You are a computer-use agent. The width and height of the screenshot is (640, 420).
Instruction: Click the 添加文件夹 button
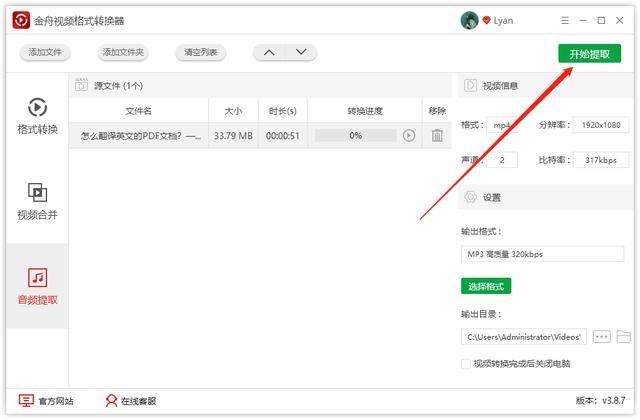123,53
